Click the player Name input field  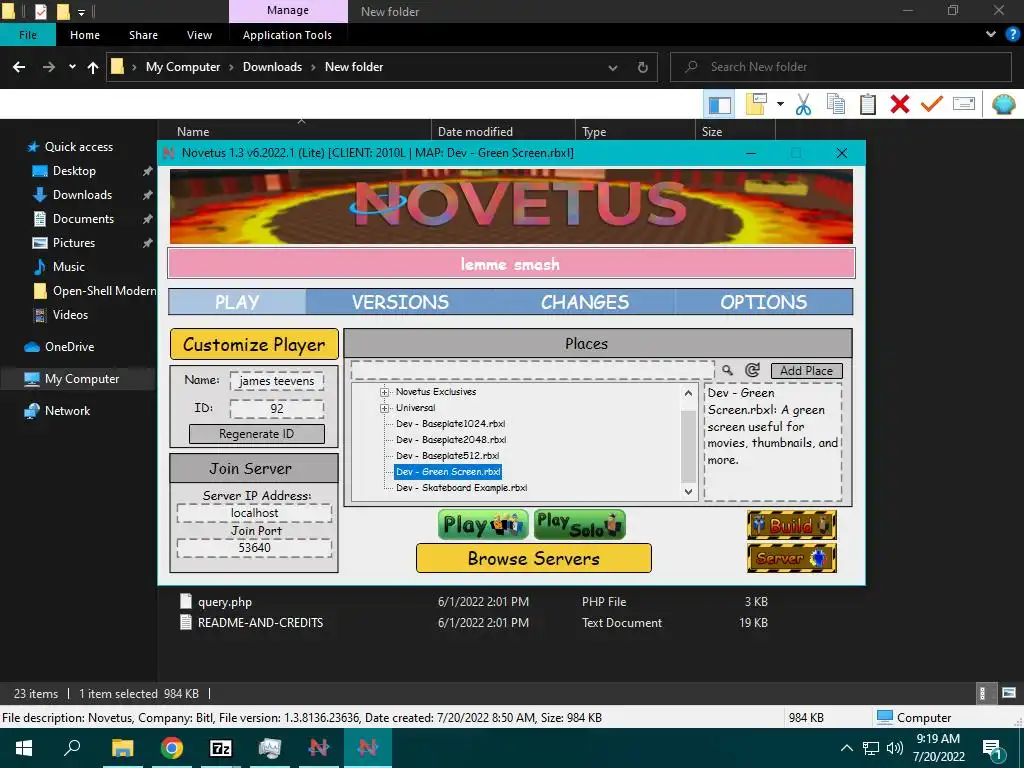pyautogui.click(x=277, y=381)
